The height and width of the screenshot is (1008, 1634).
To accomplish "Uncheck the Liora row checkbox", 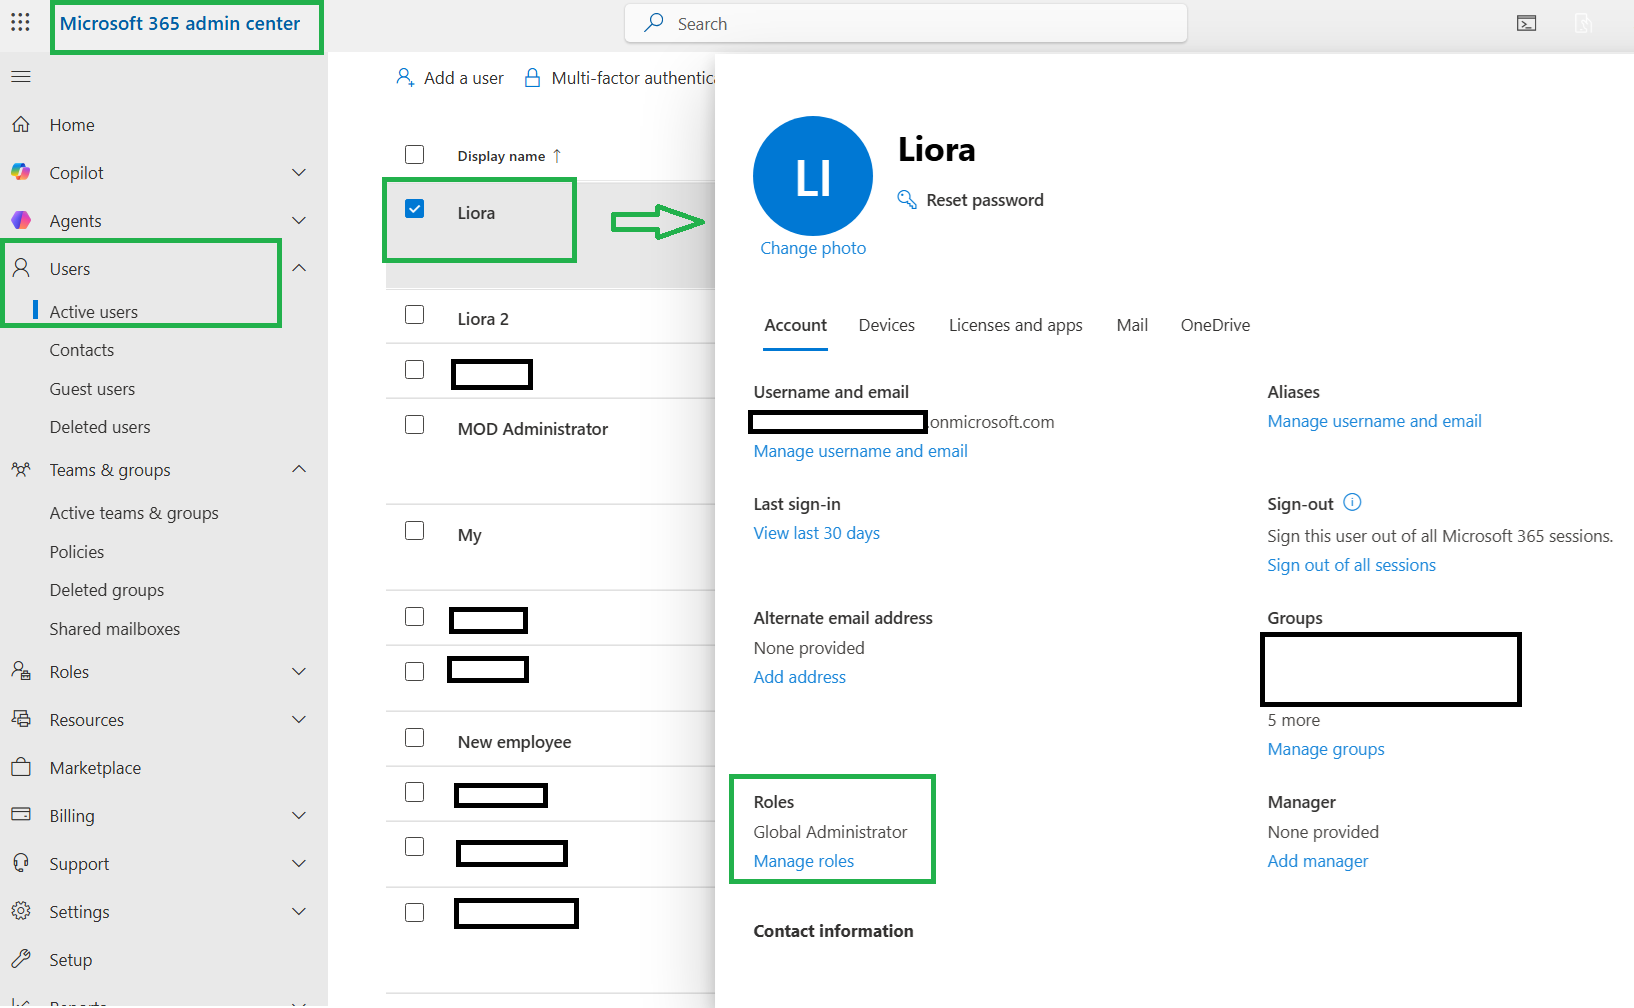I will (x=415, y=208).
